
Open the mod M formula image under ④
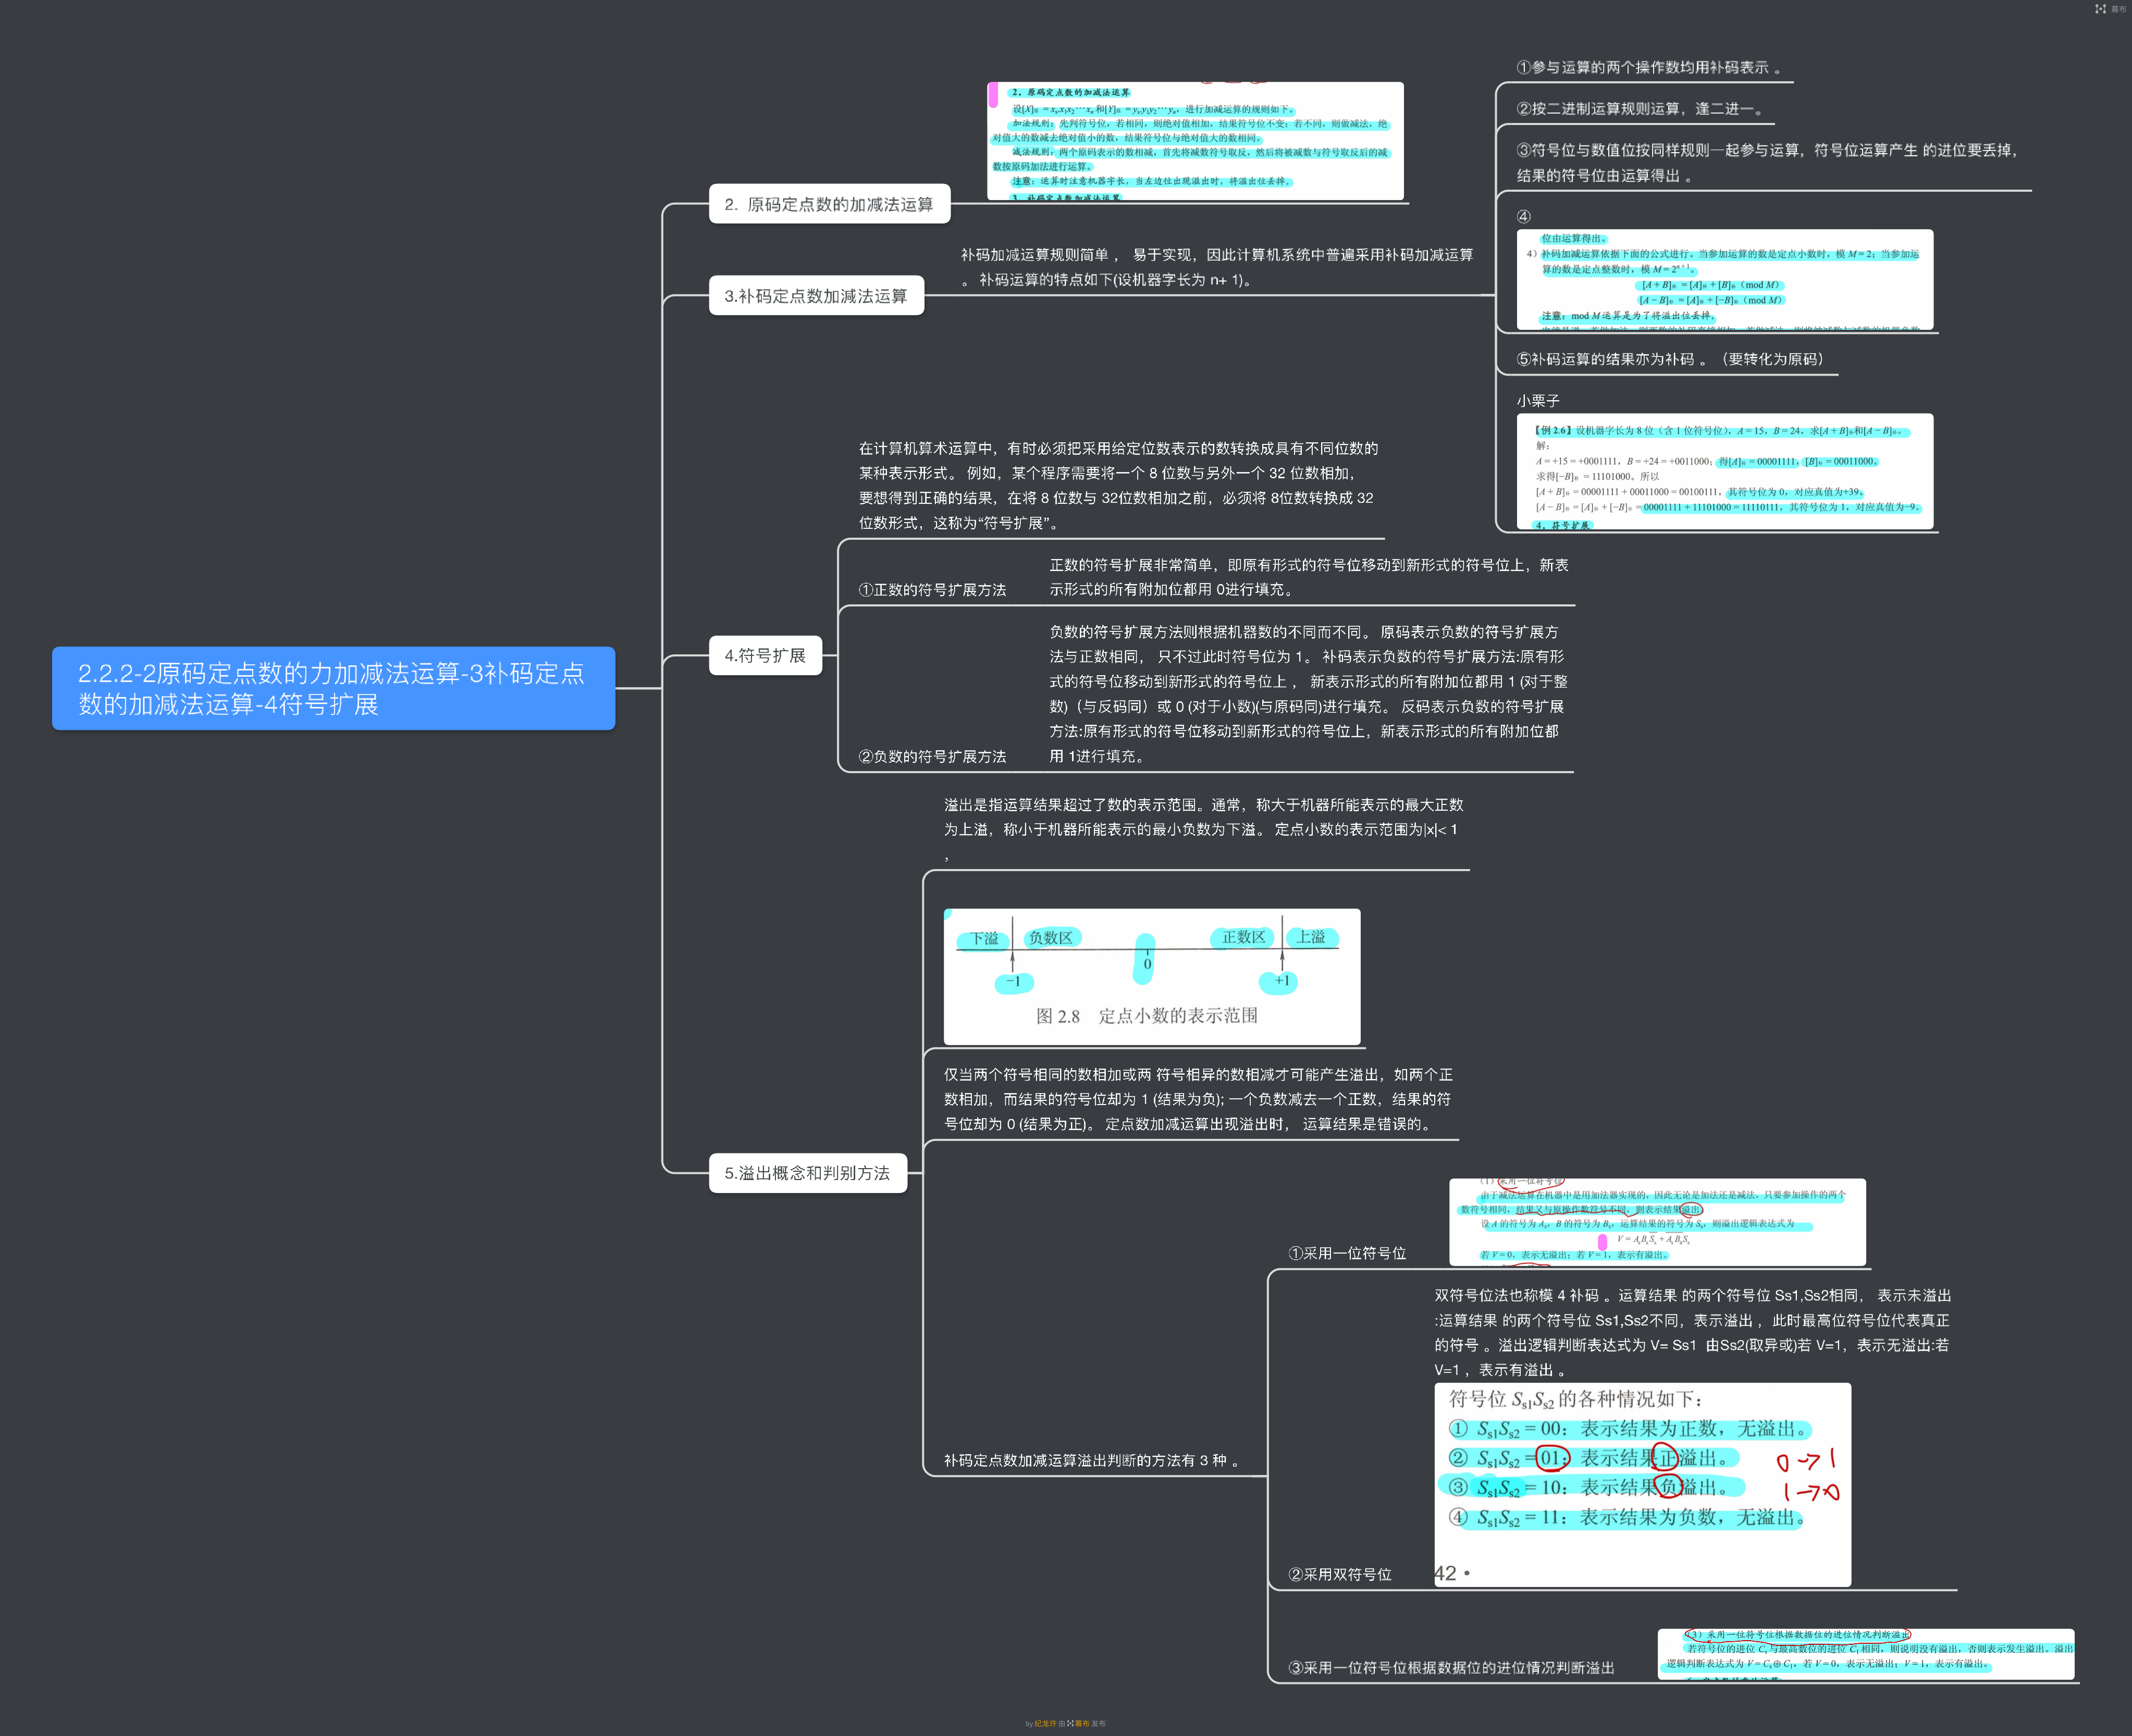click(1724, 280)
